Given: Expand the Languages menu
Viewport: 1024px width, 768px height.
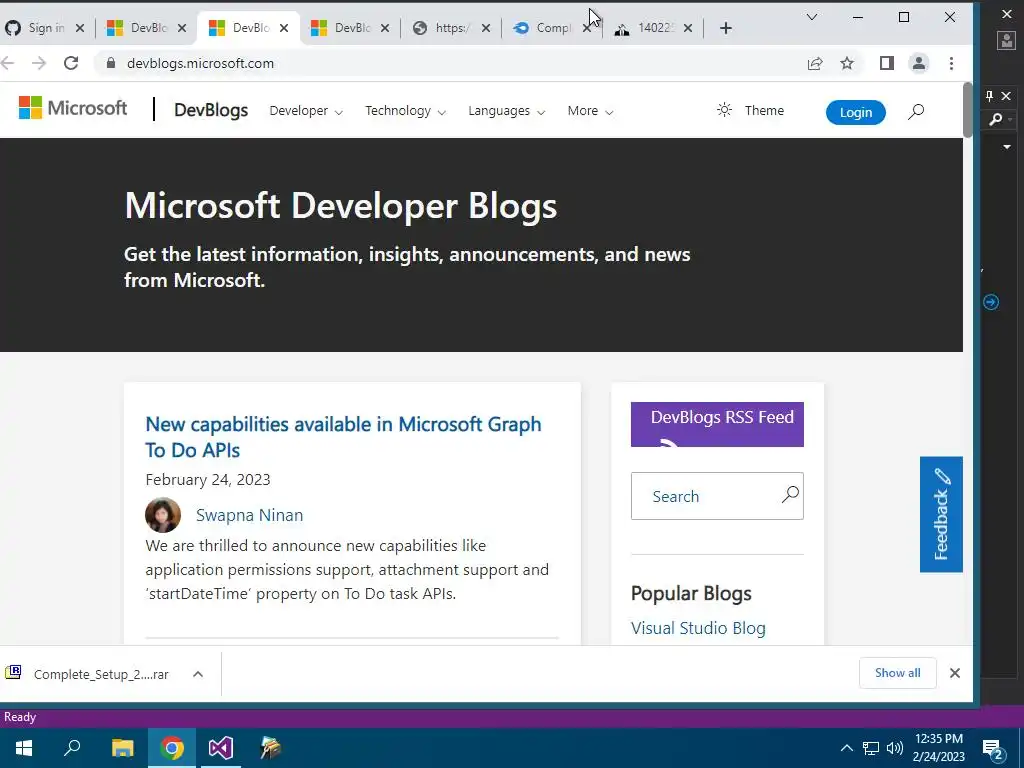Looking at the screenshot, I should pos(507,111).
